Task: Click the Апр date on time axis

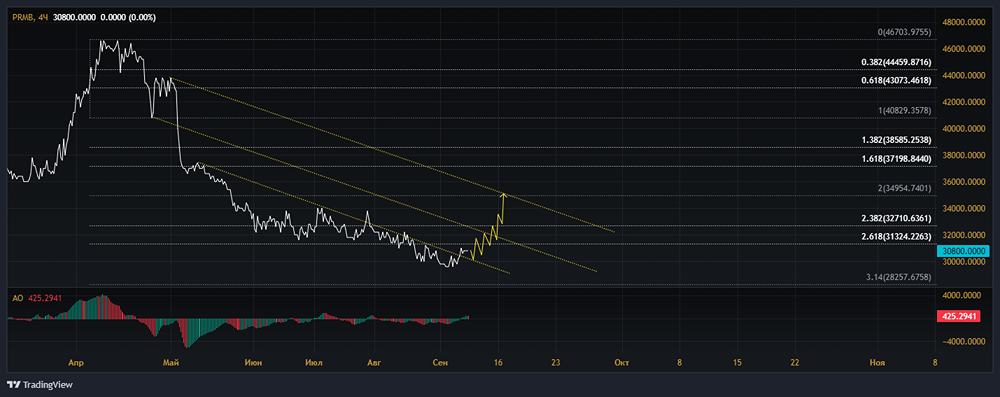Action: coord(76,363)
